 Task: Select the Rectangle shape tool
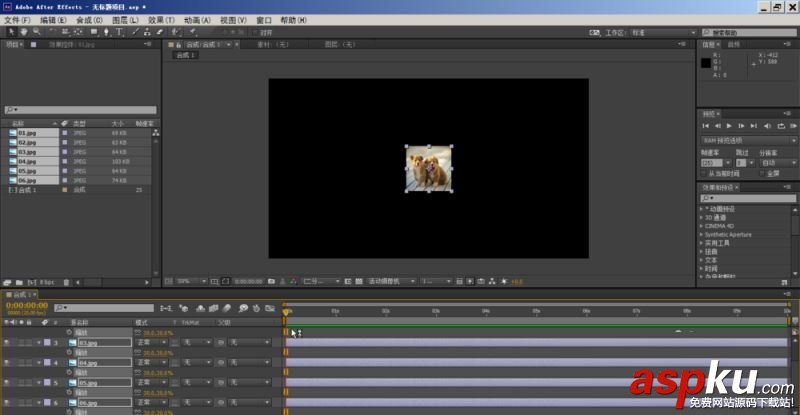pyautogui.click(x=94, y=32)
